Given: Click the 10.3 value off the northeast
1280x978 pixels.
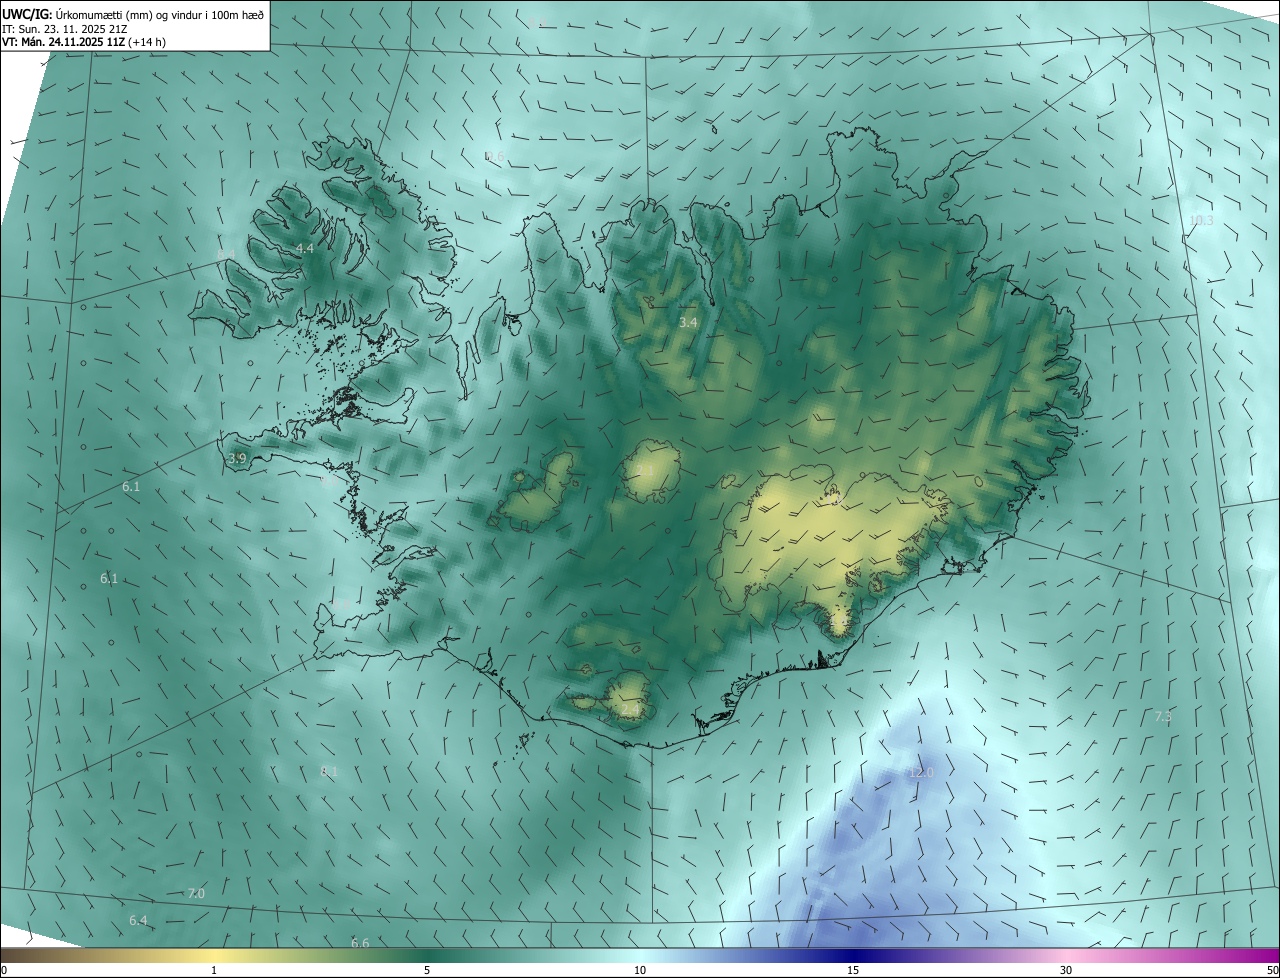Looking at the screenshot, I should pos(1201,221).
